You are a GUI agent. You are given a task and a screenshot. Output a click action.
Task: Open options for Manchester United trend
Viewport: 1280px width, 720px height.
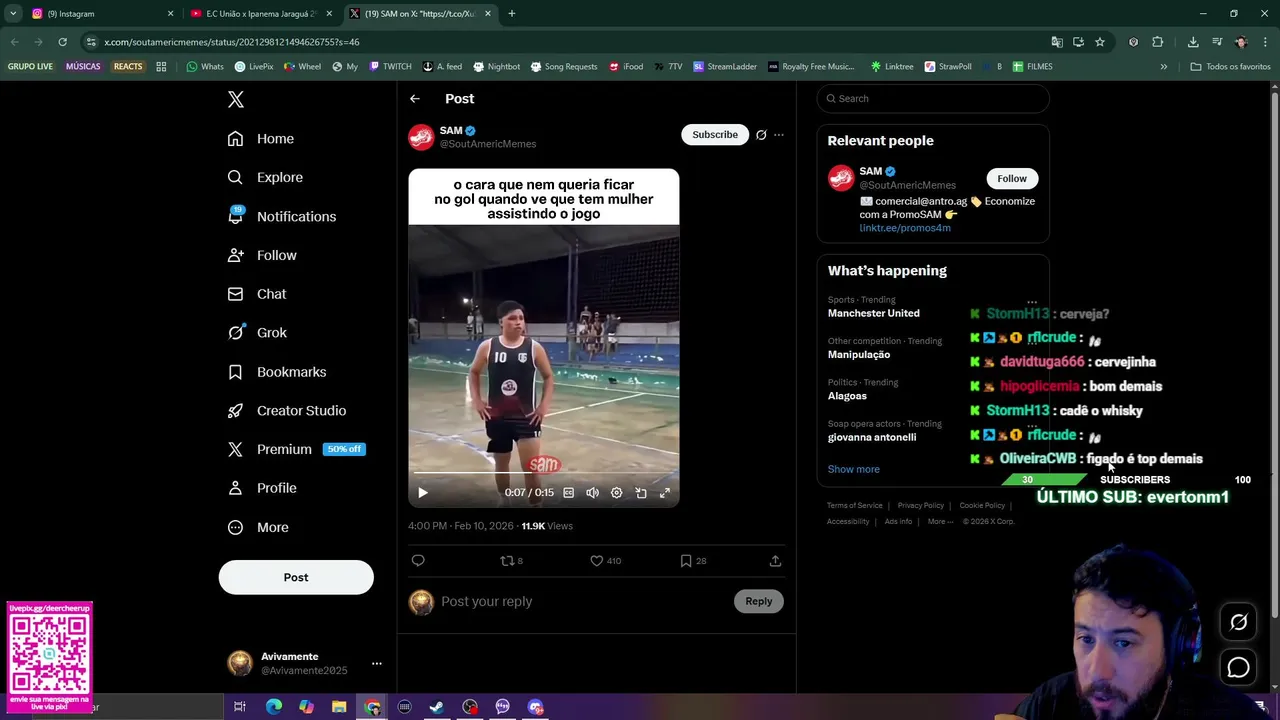[x=1032, y=301]
